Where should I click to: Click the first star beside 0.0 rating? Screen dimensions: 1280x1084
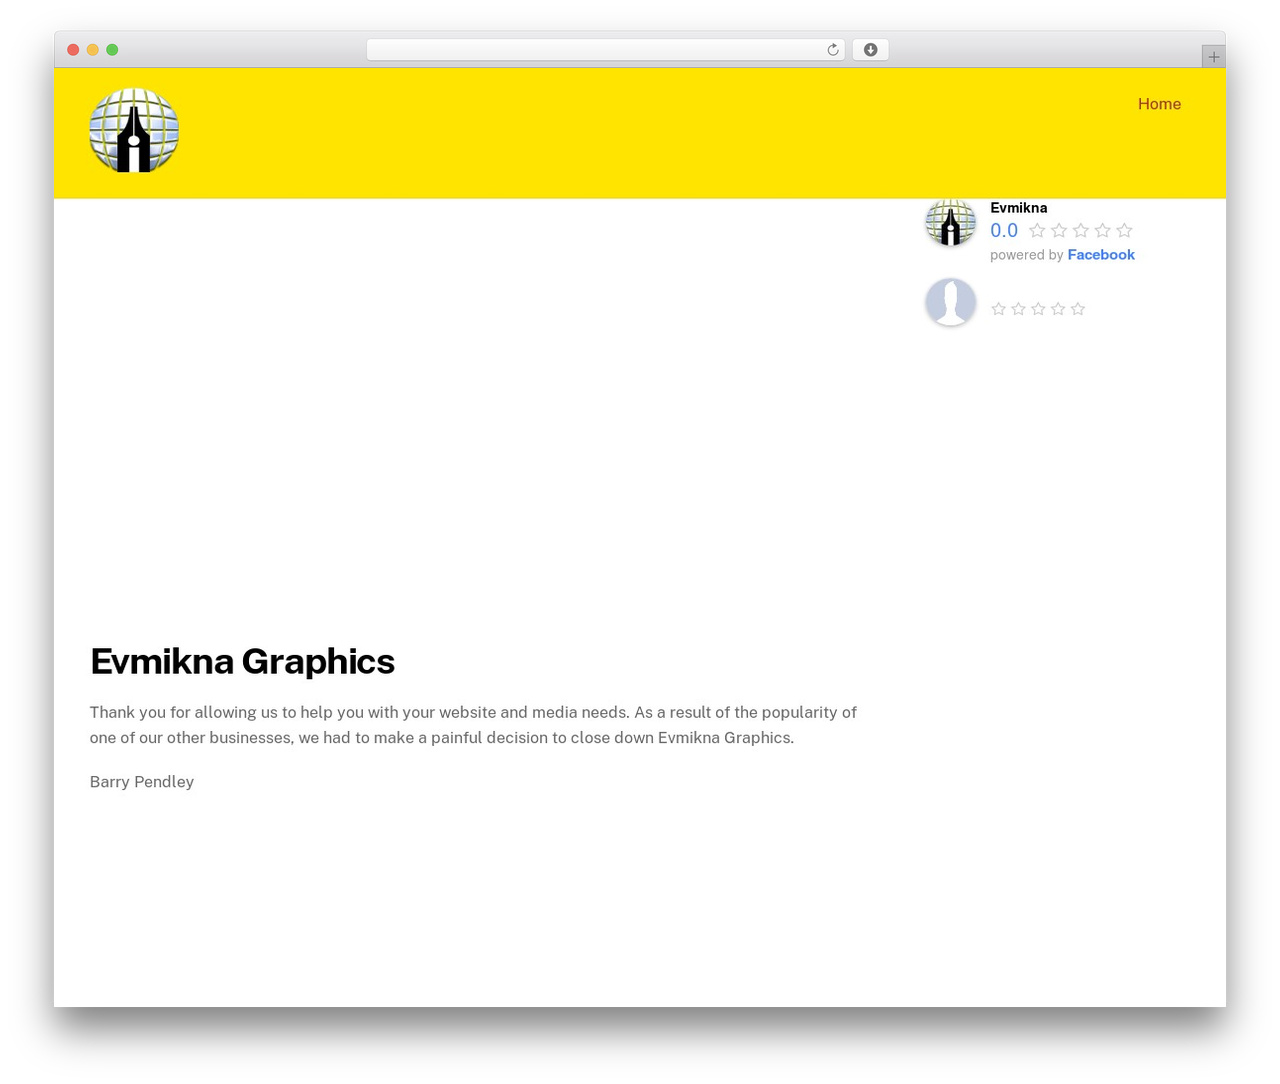(1037, 231)
